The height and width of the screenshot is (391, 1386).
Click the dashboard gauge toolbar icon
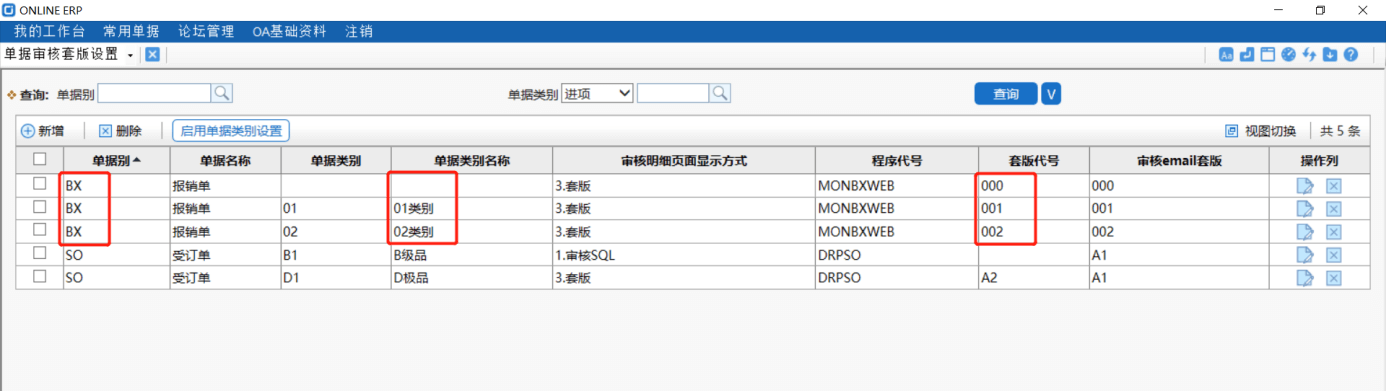coord(1288,54)
